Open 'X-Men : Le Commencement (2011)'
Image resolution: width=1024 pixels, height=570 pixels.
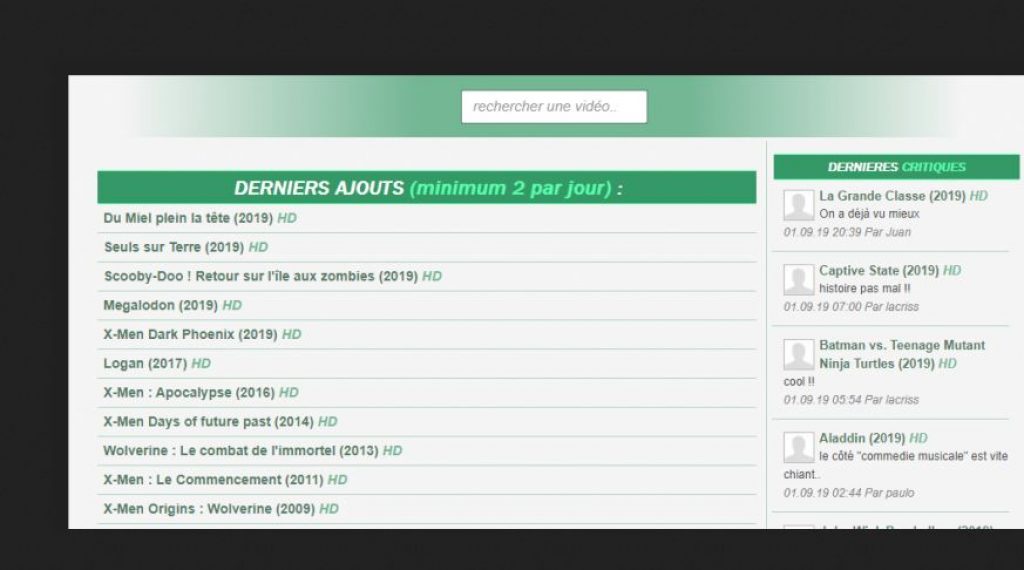pos(213,479)
